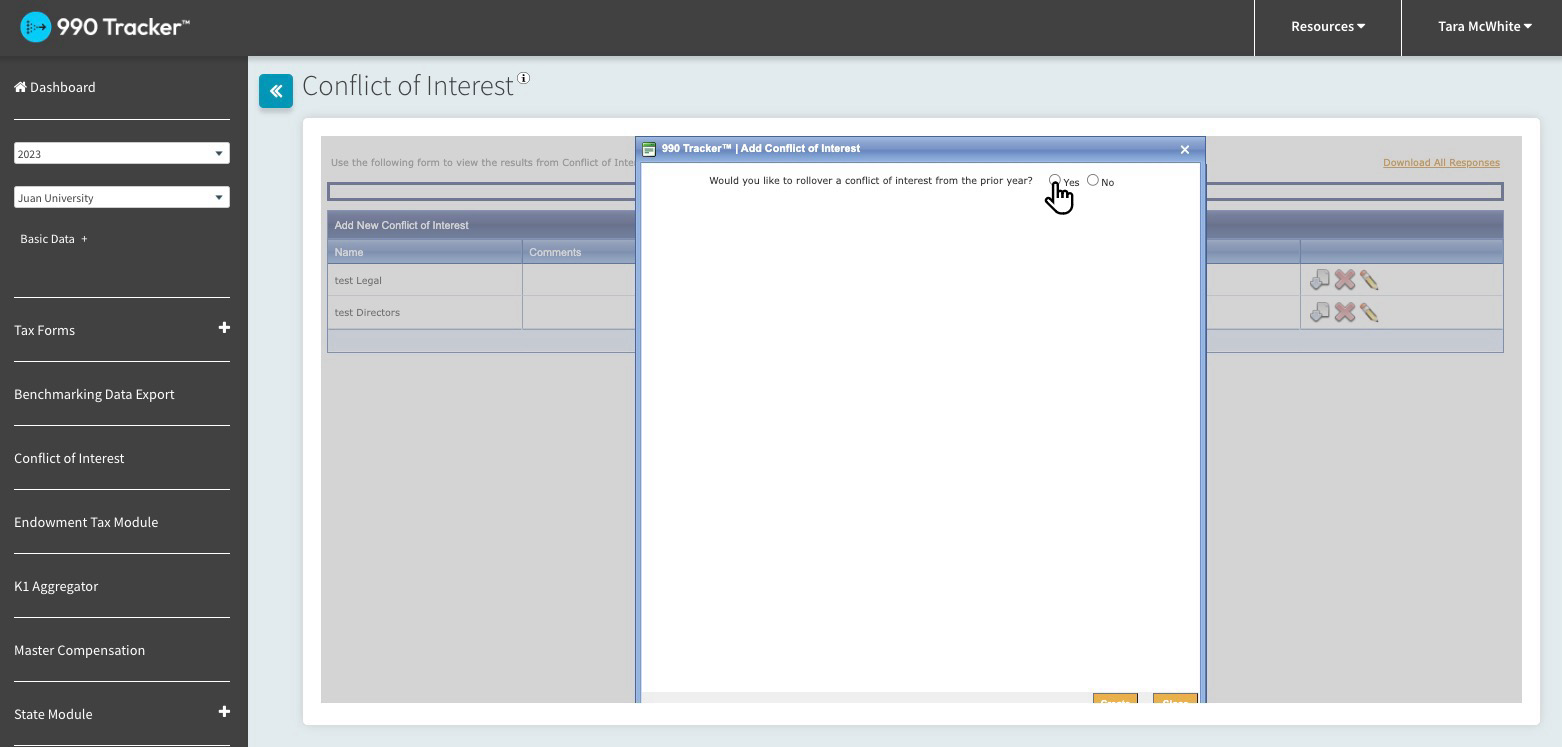Viewport: 1562px width, 747px height.
Task: Open K1 Aggregator from the sidebar
Action: pyautogui.click(x=56, y=587)
